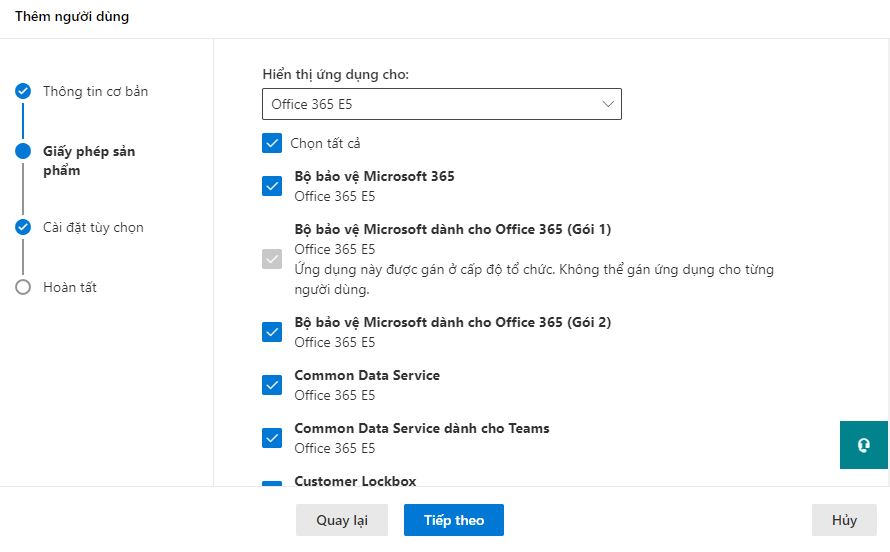
Task: Open the Office 365 E5 dropdown
Action: pyautogui.click(x=441, y=104)
